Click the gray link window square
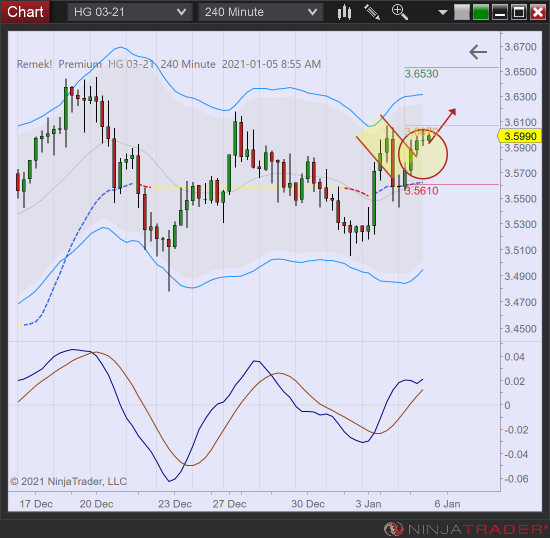Image resolution: width=550 pixels, height=538 pixels. [462, 13]
